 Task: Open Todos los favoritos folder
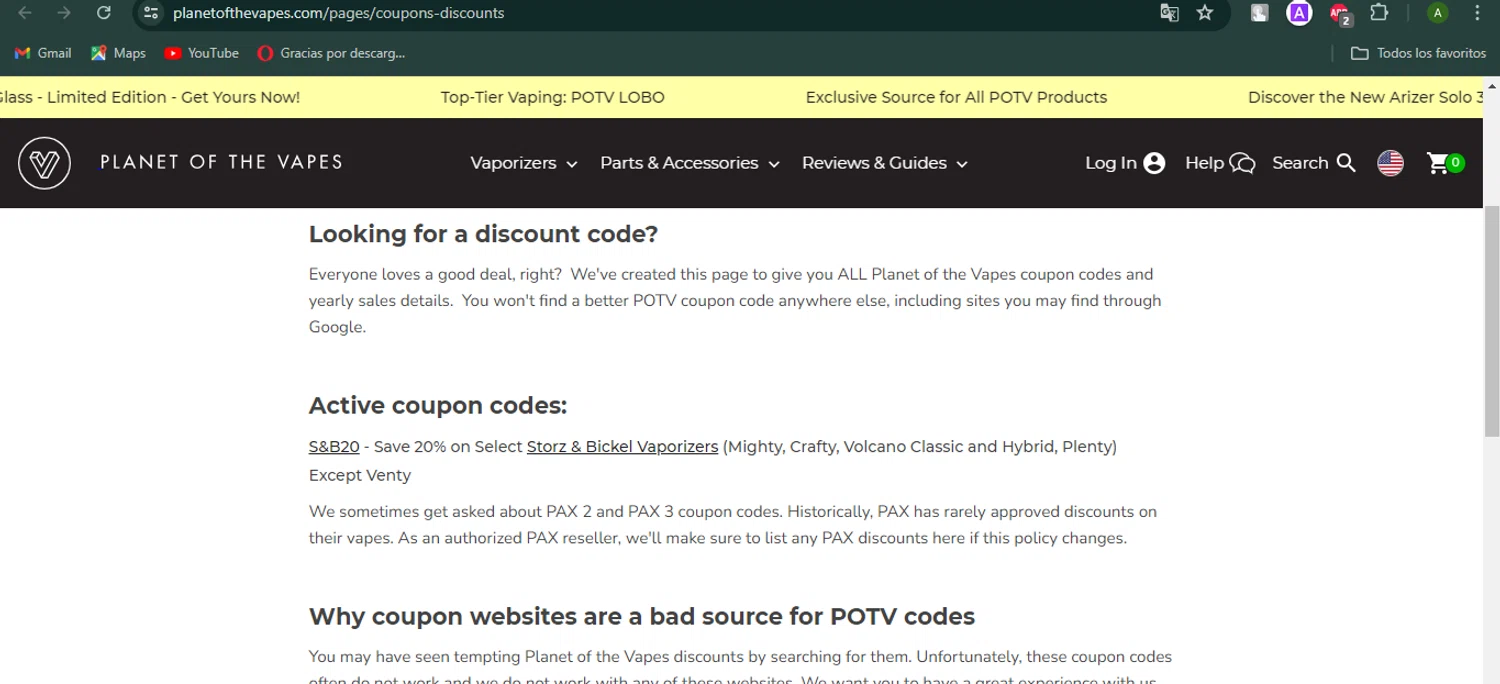pyautogui.click(x=1418, y=53)
